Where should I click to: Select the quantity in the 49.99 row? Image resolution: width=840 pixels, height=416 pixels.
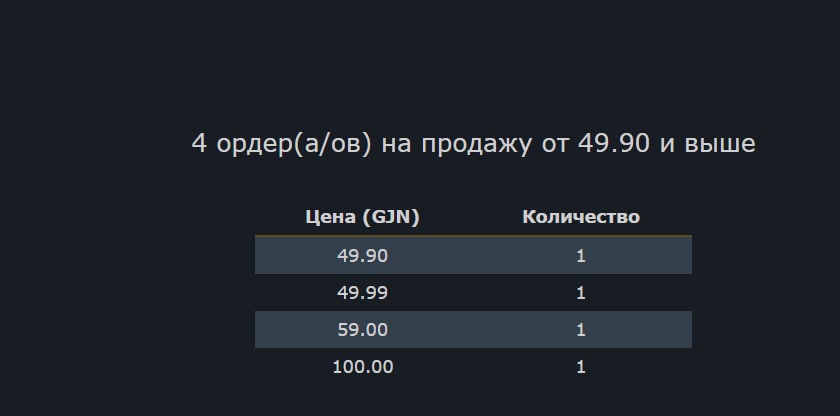(x=581, y=293)
